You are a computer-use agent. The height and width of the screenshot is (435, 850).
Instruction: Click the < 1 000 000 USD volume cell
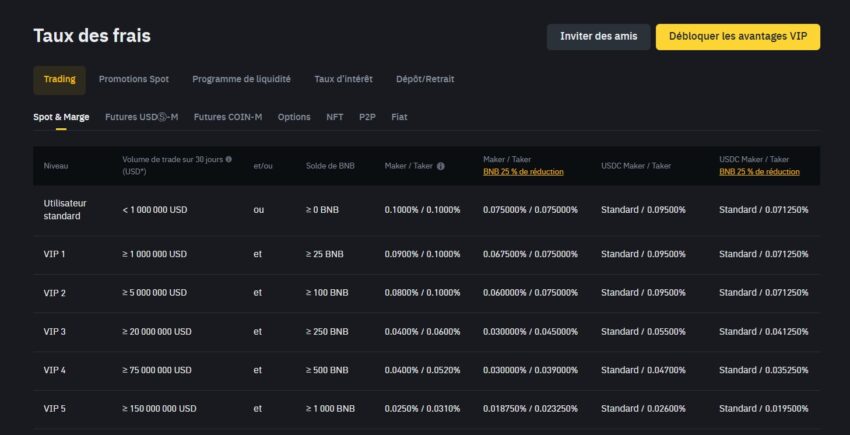point(154,210)
